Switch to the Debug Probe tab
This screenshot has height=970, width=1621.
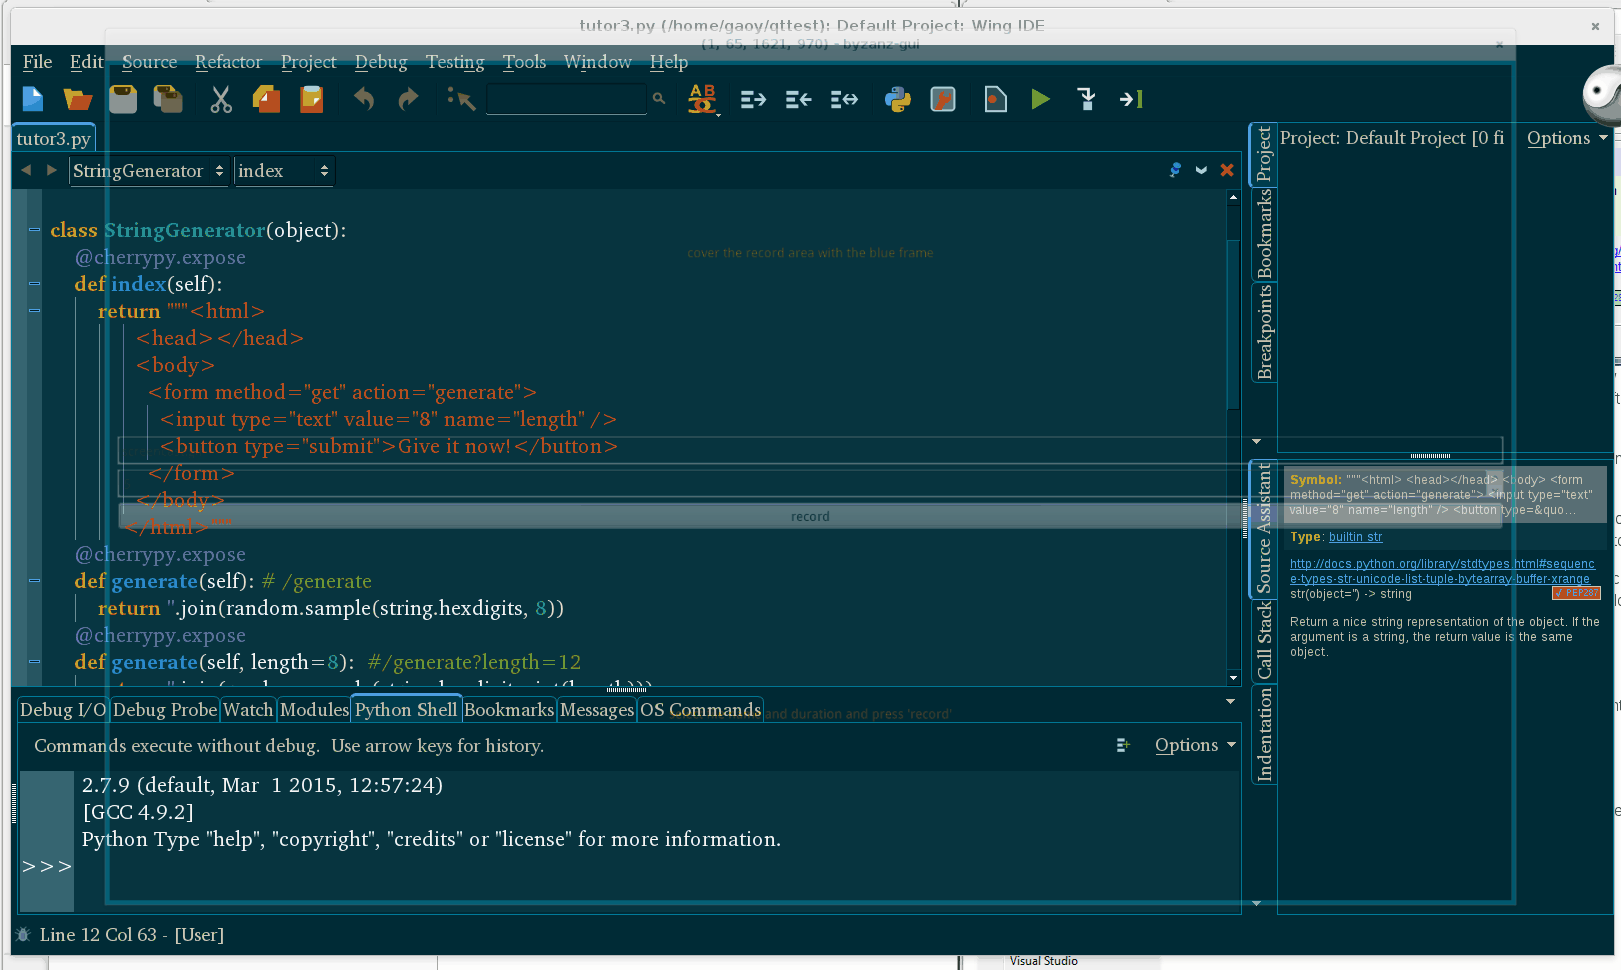[164, 709]
